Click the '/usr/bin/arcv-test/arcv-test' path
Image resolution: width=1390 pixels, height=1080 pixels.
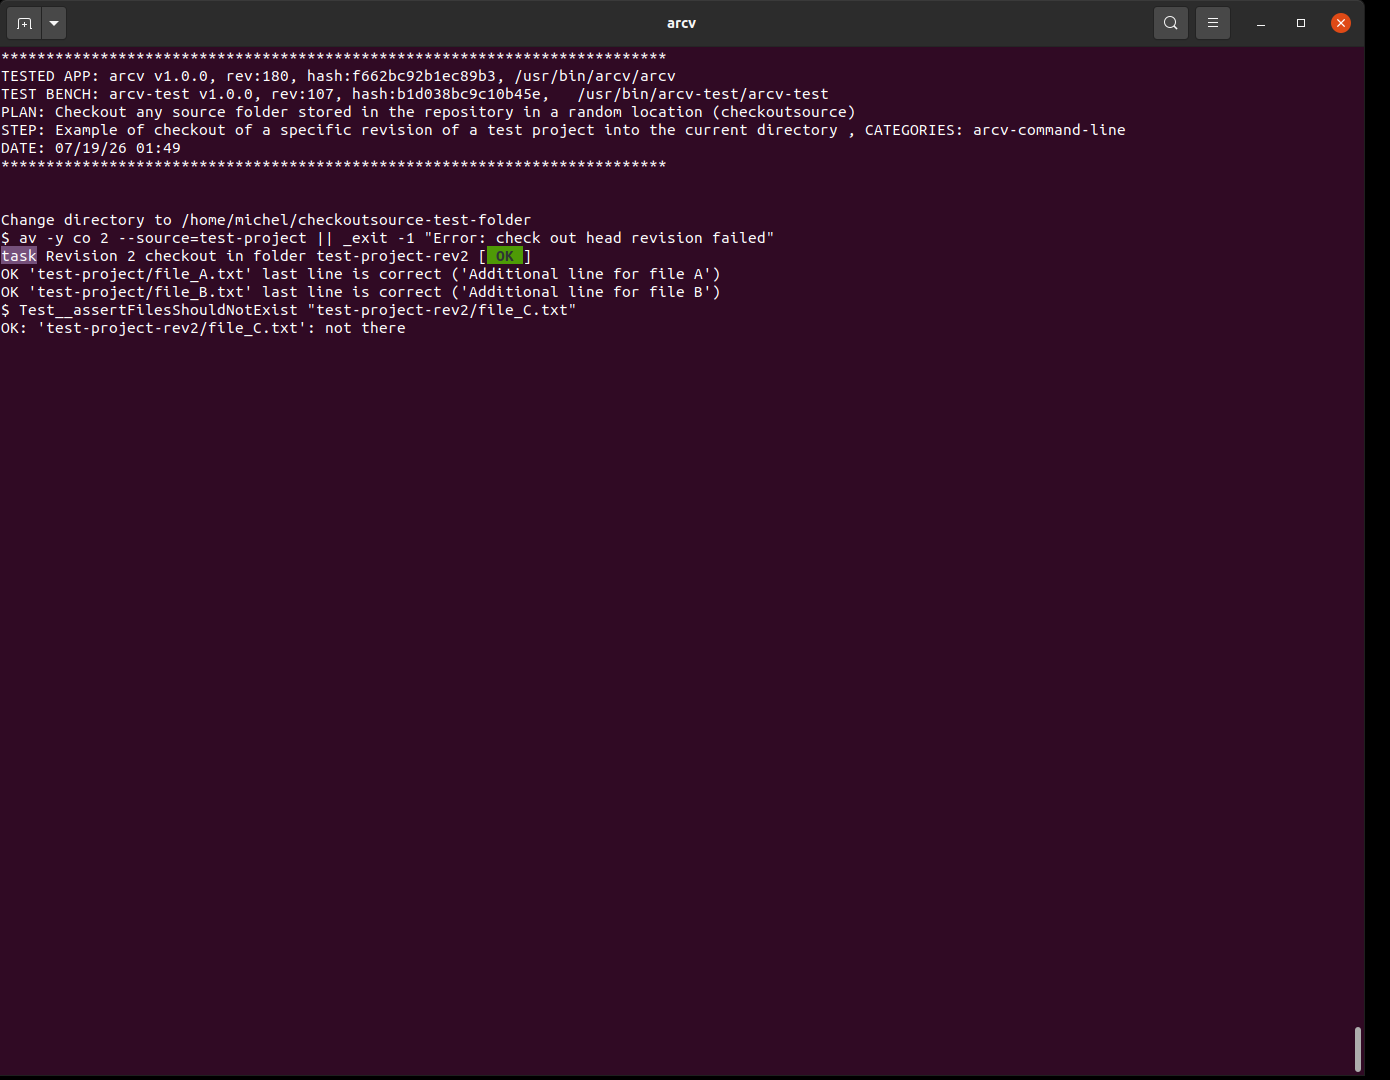(703, 94)
